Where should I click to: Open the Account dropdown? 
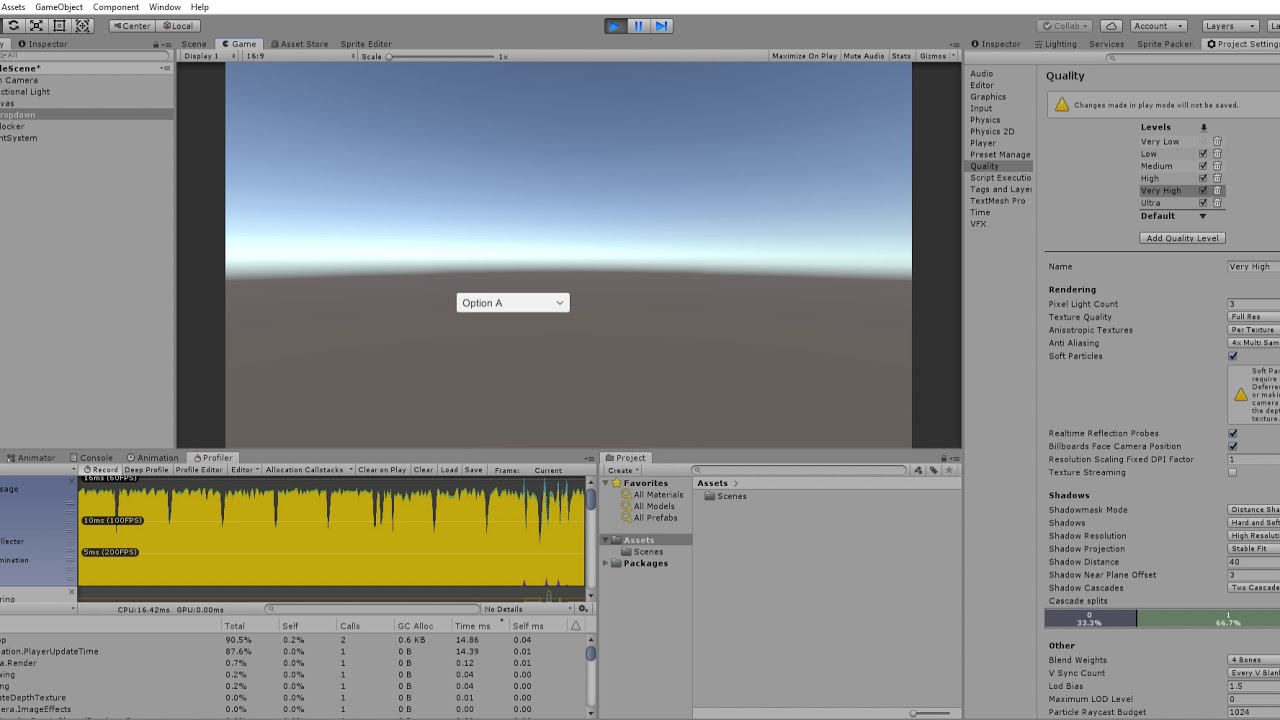(1158, 26)
